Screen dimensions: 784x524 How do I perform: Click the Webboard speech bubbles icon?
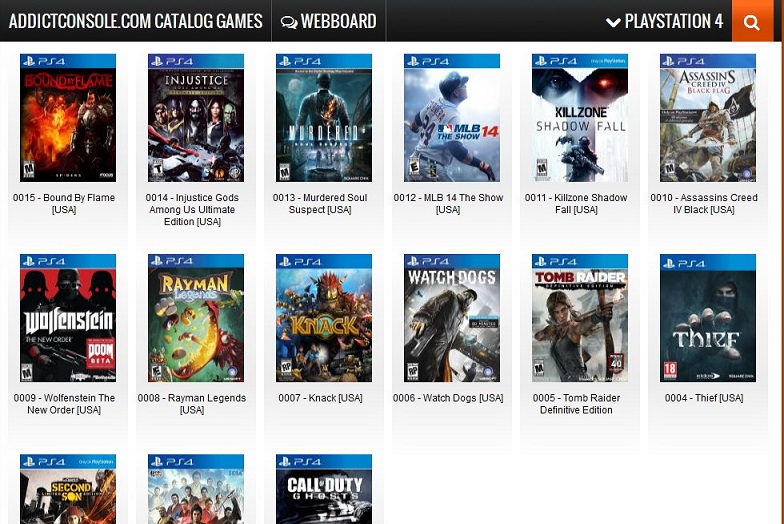click(288, 22)
